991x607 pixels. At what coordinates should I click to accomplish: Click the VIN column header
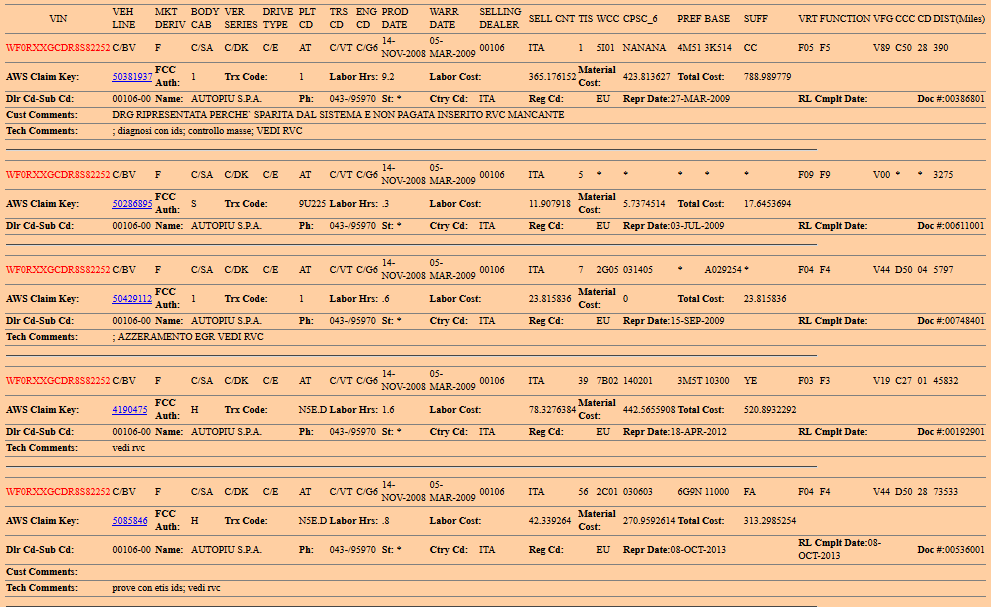[57, 19]
